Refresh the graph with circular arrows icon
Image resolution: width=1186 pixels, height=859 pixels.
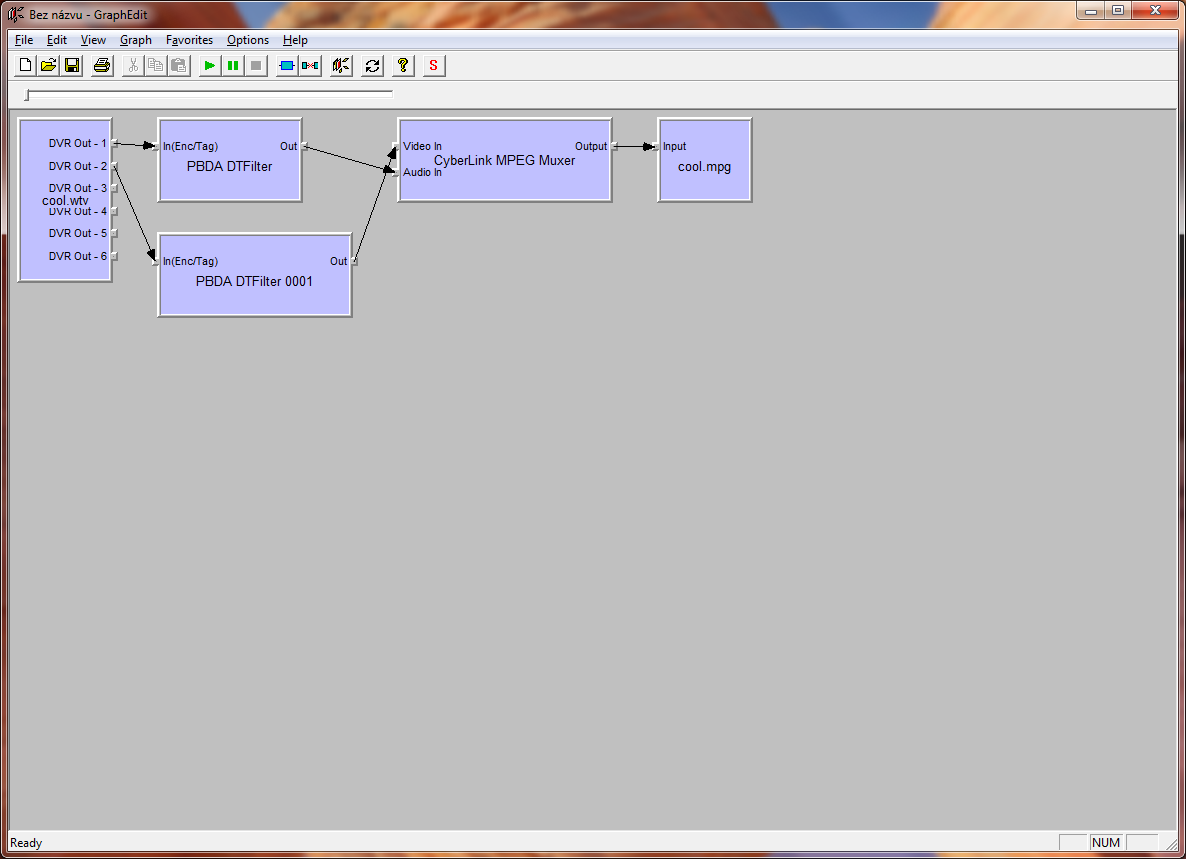tap(372, 66)
